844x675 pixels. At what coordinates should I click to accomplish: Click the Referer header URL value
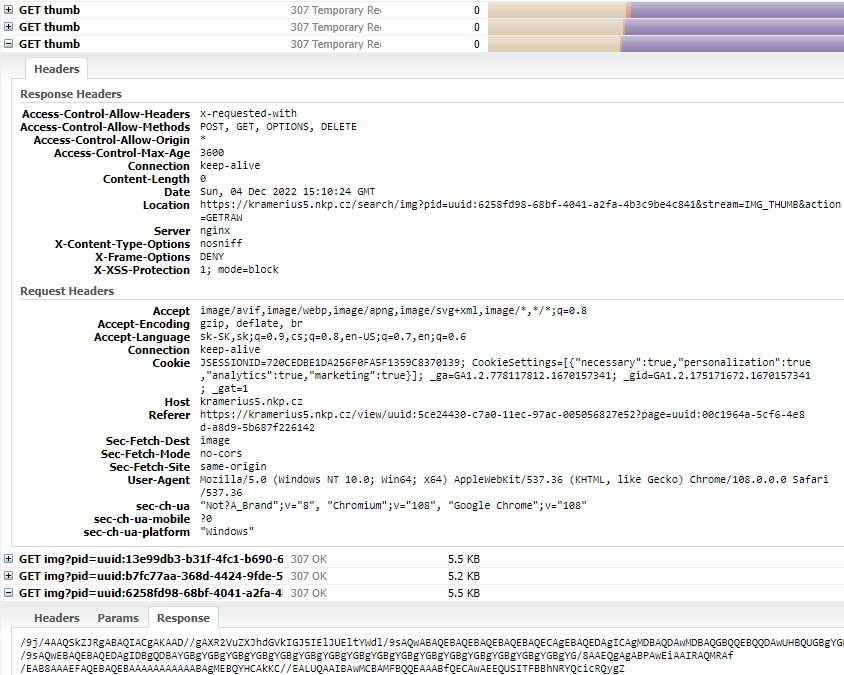(x=502, y=414)
